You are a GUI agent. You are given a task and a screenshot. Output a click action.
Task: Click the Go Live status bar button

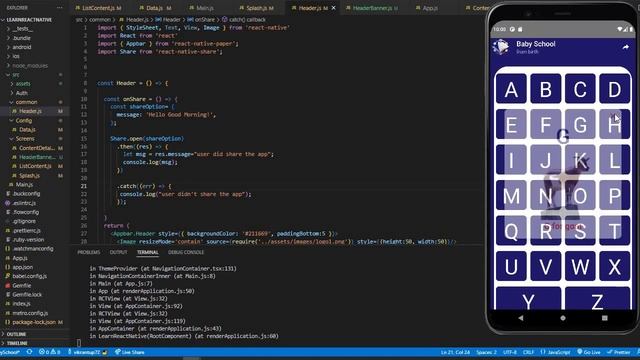click(x=589, y=352)
